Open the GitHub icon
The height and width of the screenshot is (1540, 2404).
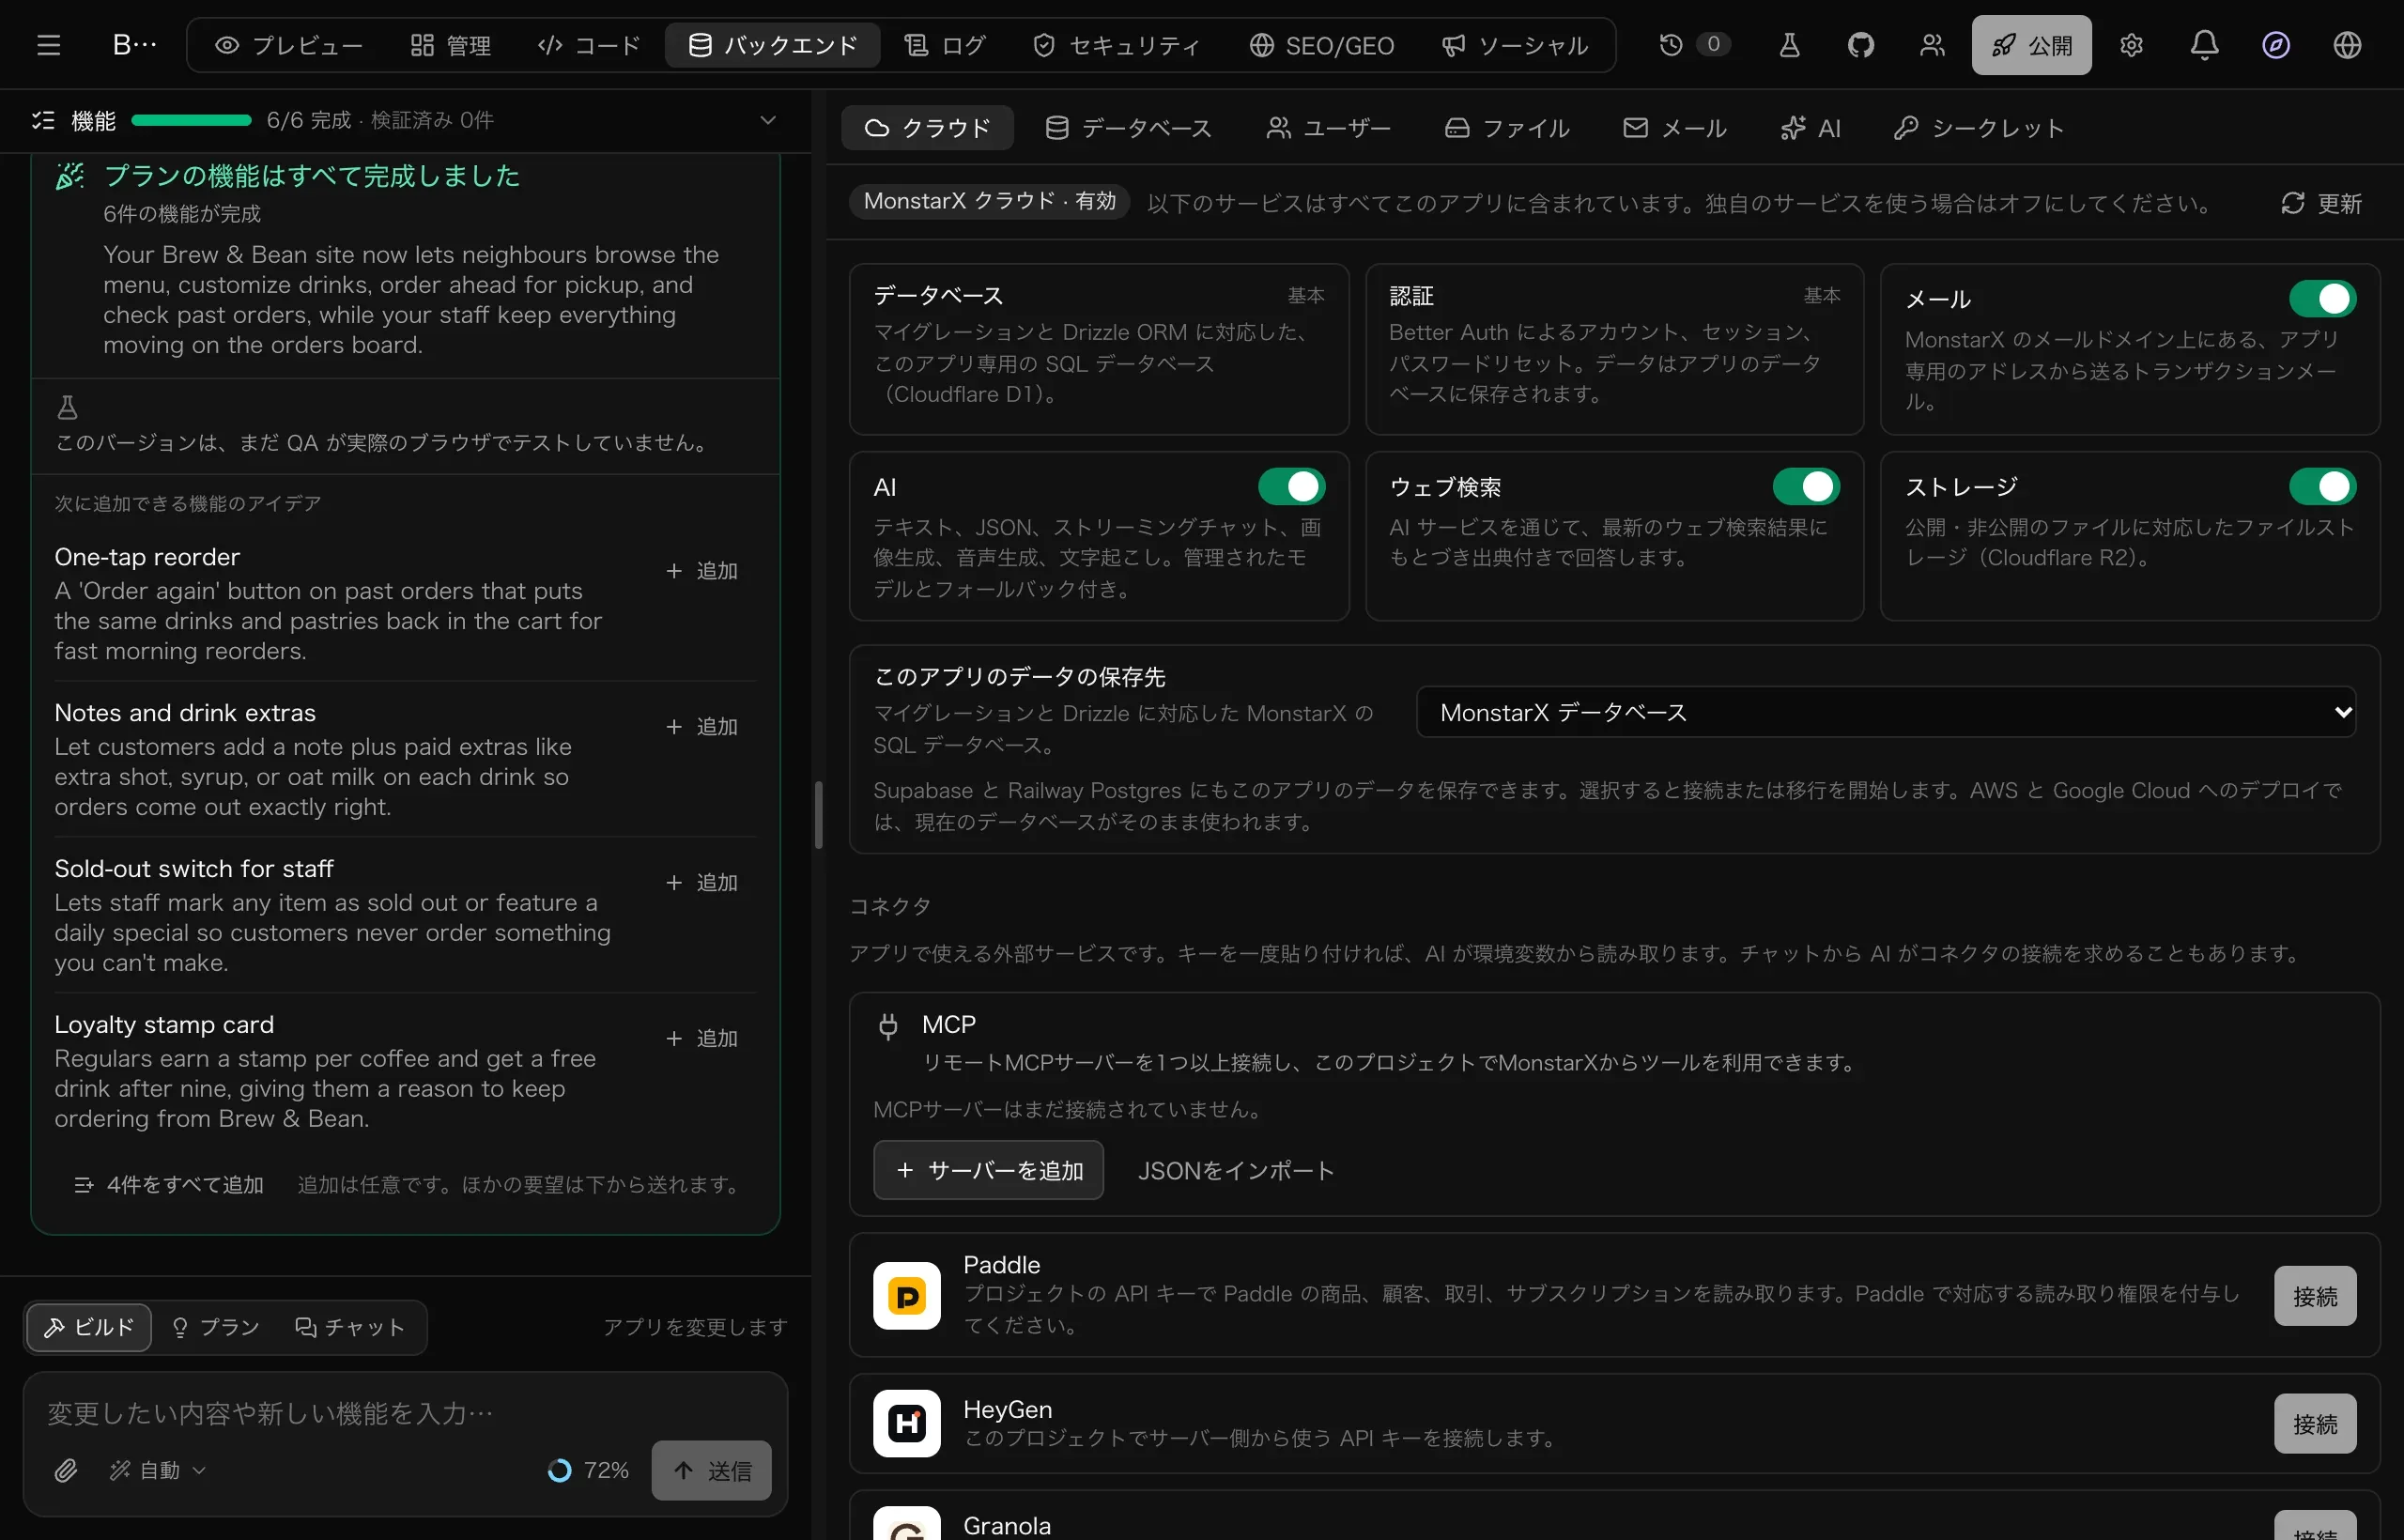pyautogui.click(x=1860, y=45)
